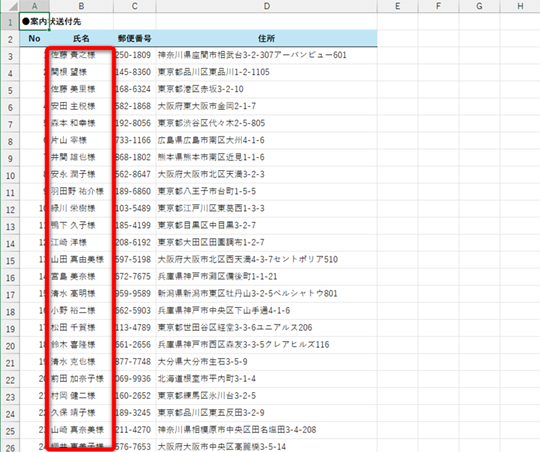Click the '郵便番号' header cell
Viewport: 540px width, 452px height.
coord(135,39)
